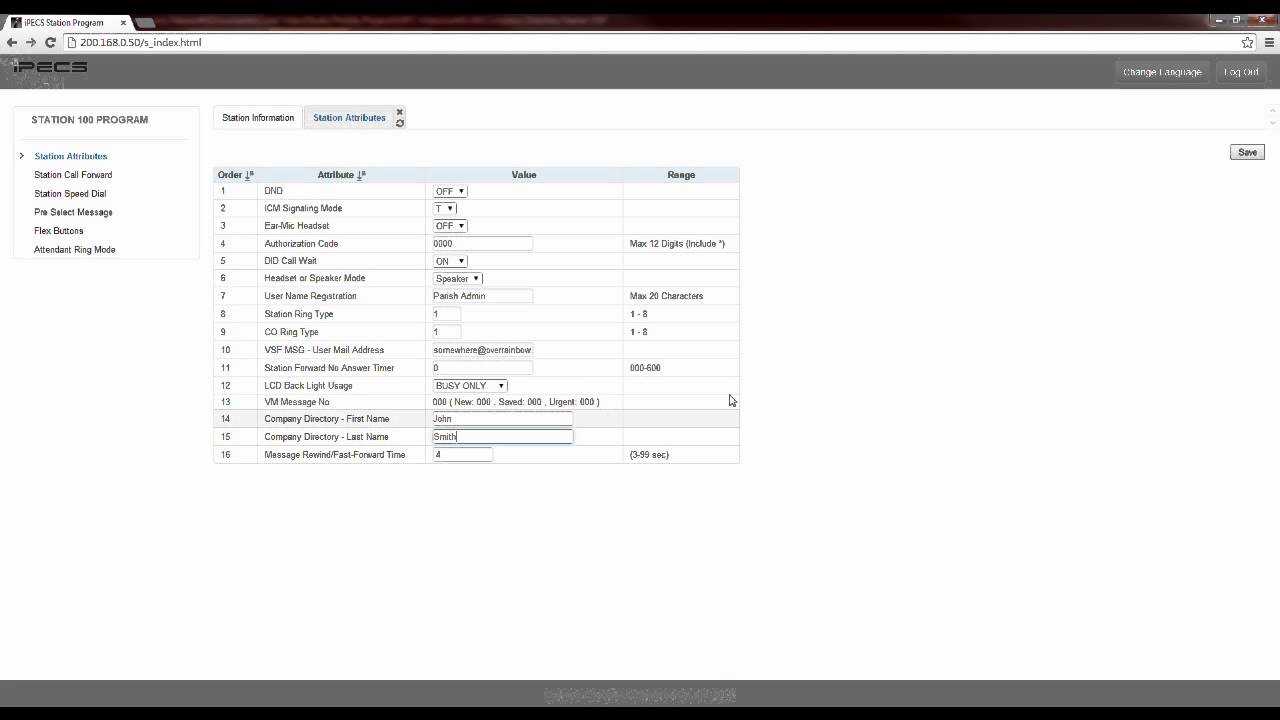Click Message Rewind/Fast-Forward Time field

coord(462,455)
